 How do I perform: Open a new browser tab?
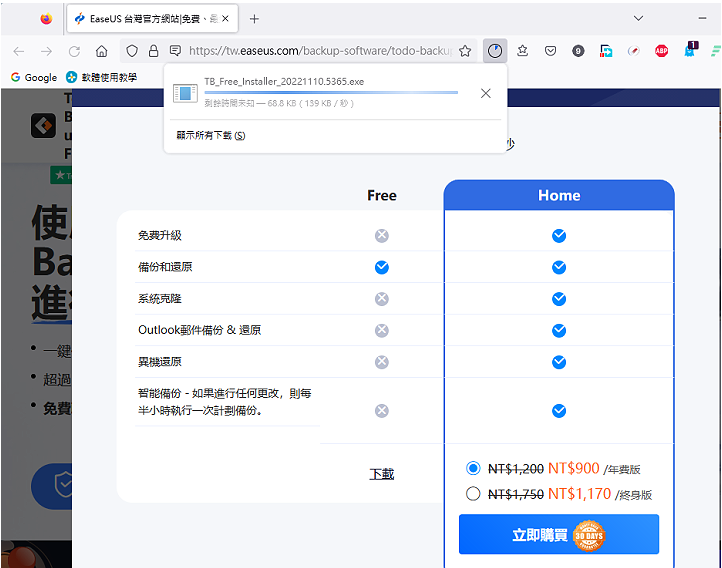pyautogui.click(x=254, y=19)
